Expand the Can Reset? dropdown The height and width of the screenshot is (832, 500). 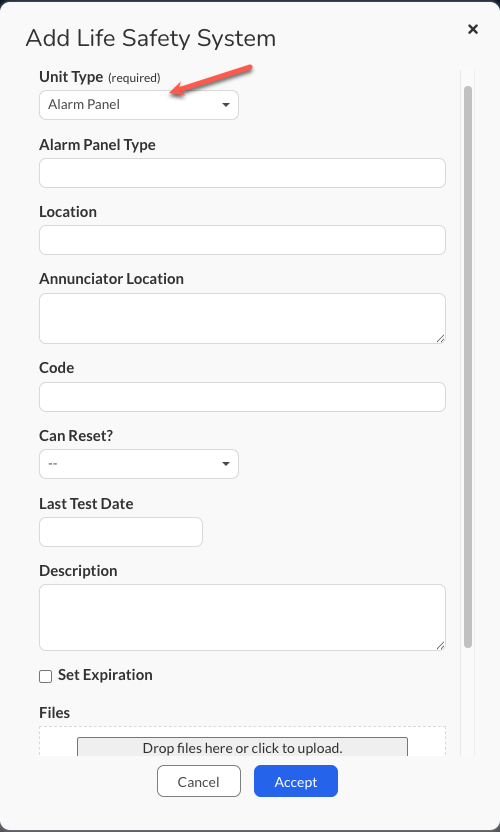click(x=139, y=464)
